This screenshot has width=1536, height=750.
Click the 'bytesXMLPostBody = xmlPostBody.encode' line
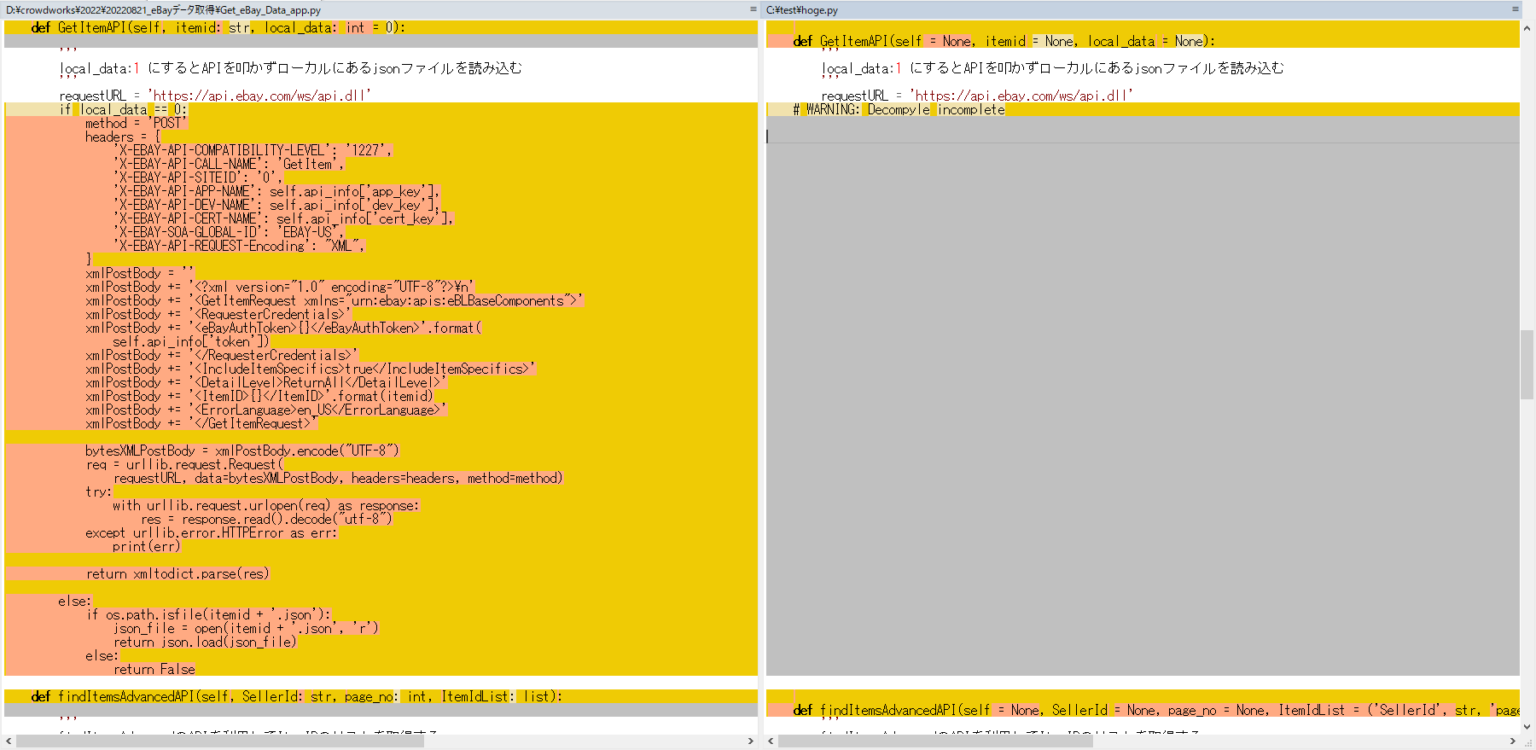(x=242, y=451)
